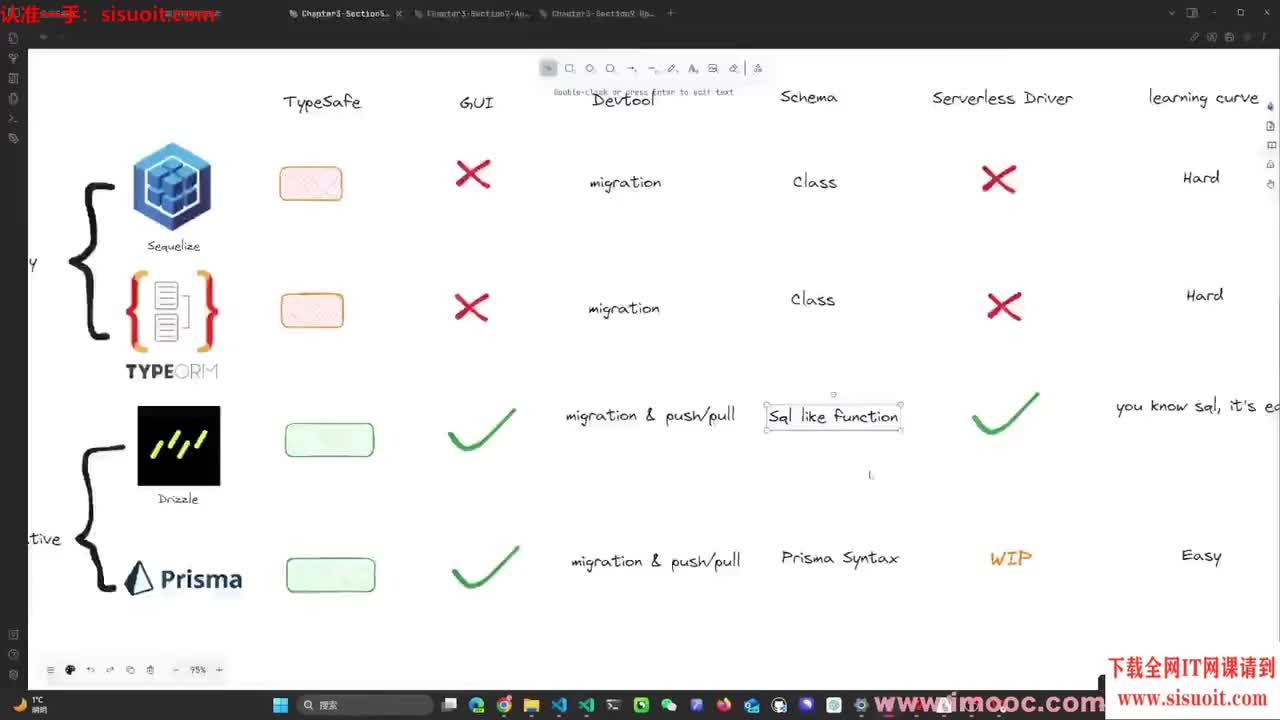Duplicate the selected element
This screenshot has height=720, width=1280.
pyautogui.click(x=130, y=670)
